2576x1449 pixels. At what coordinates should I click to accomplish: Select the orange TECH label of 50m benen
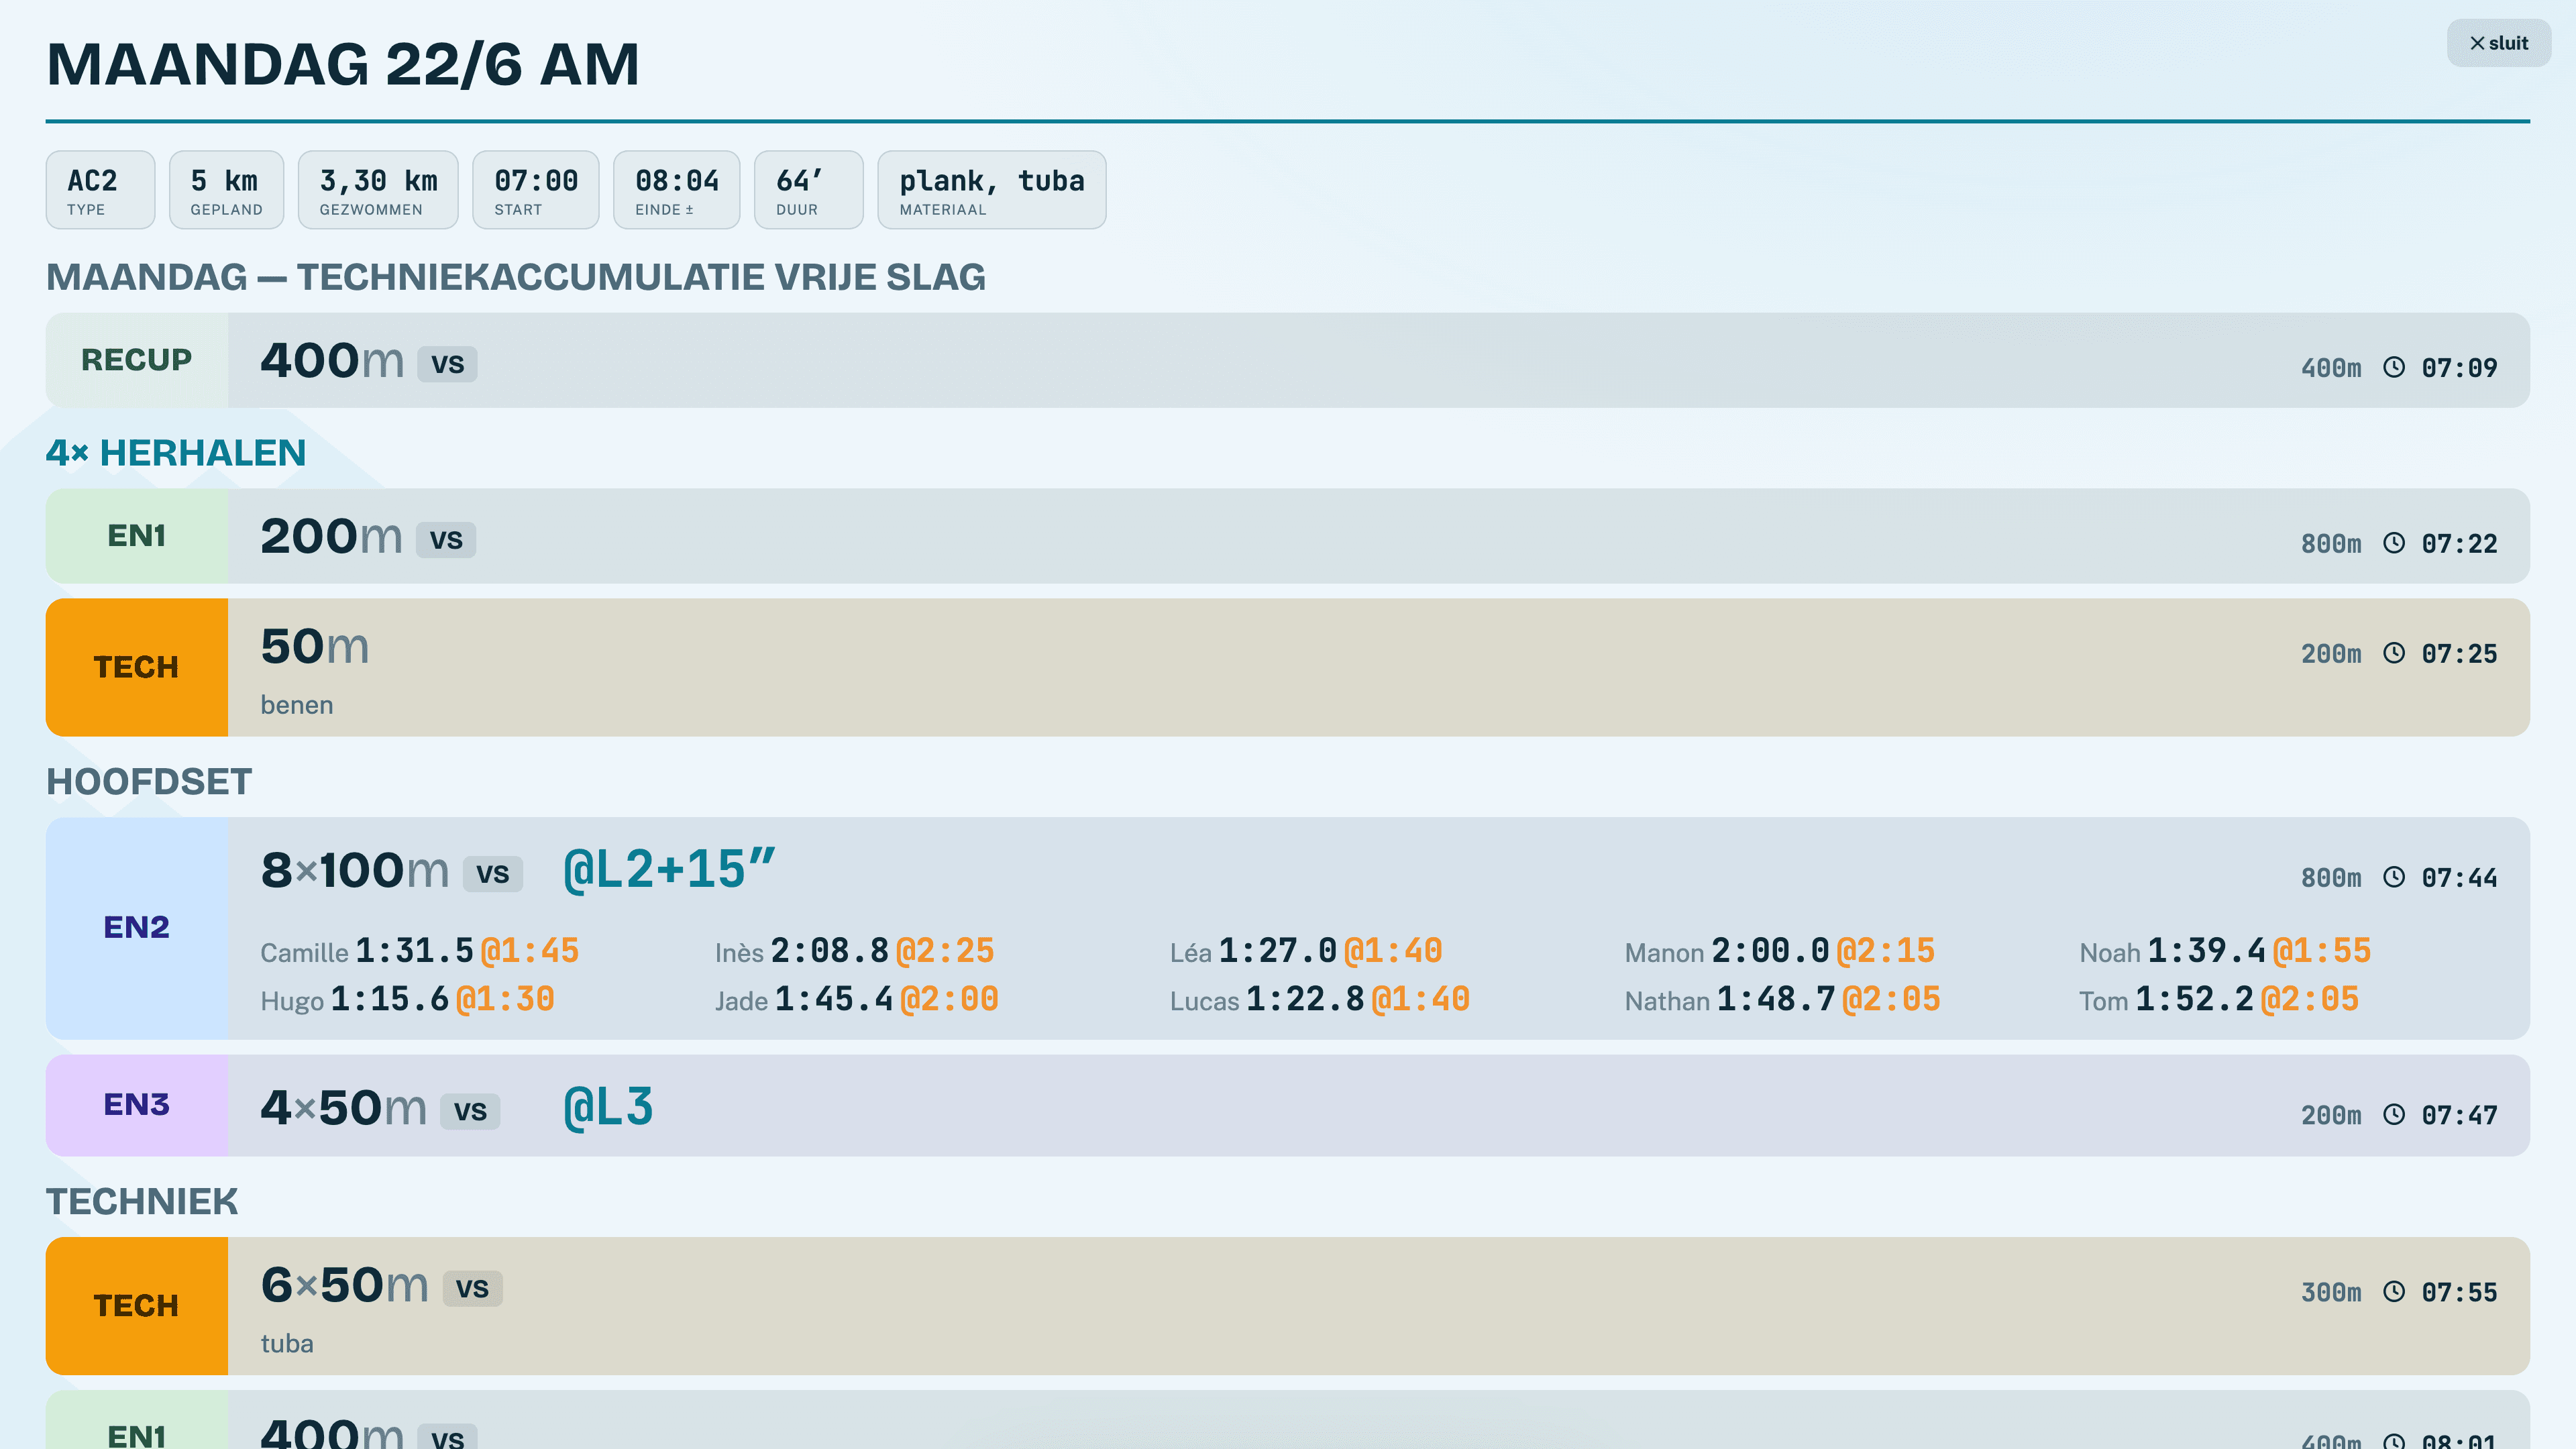coord(137,667)
